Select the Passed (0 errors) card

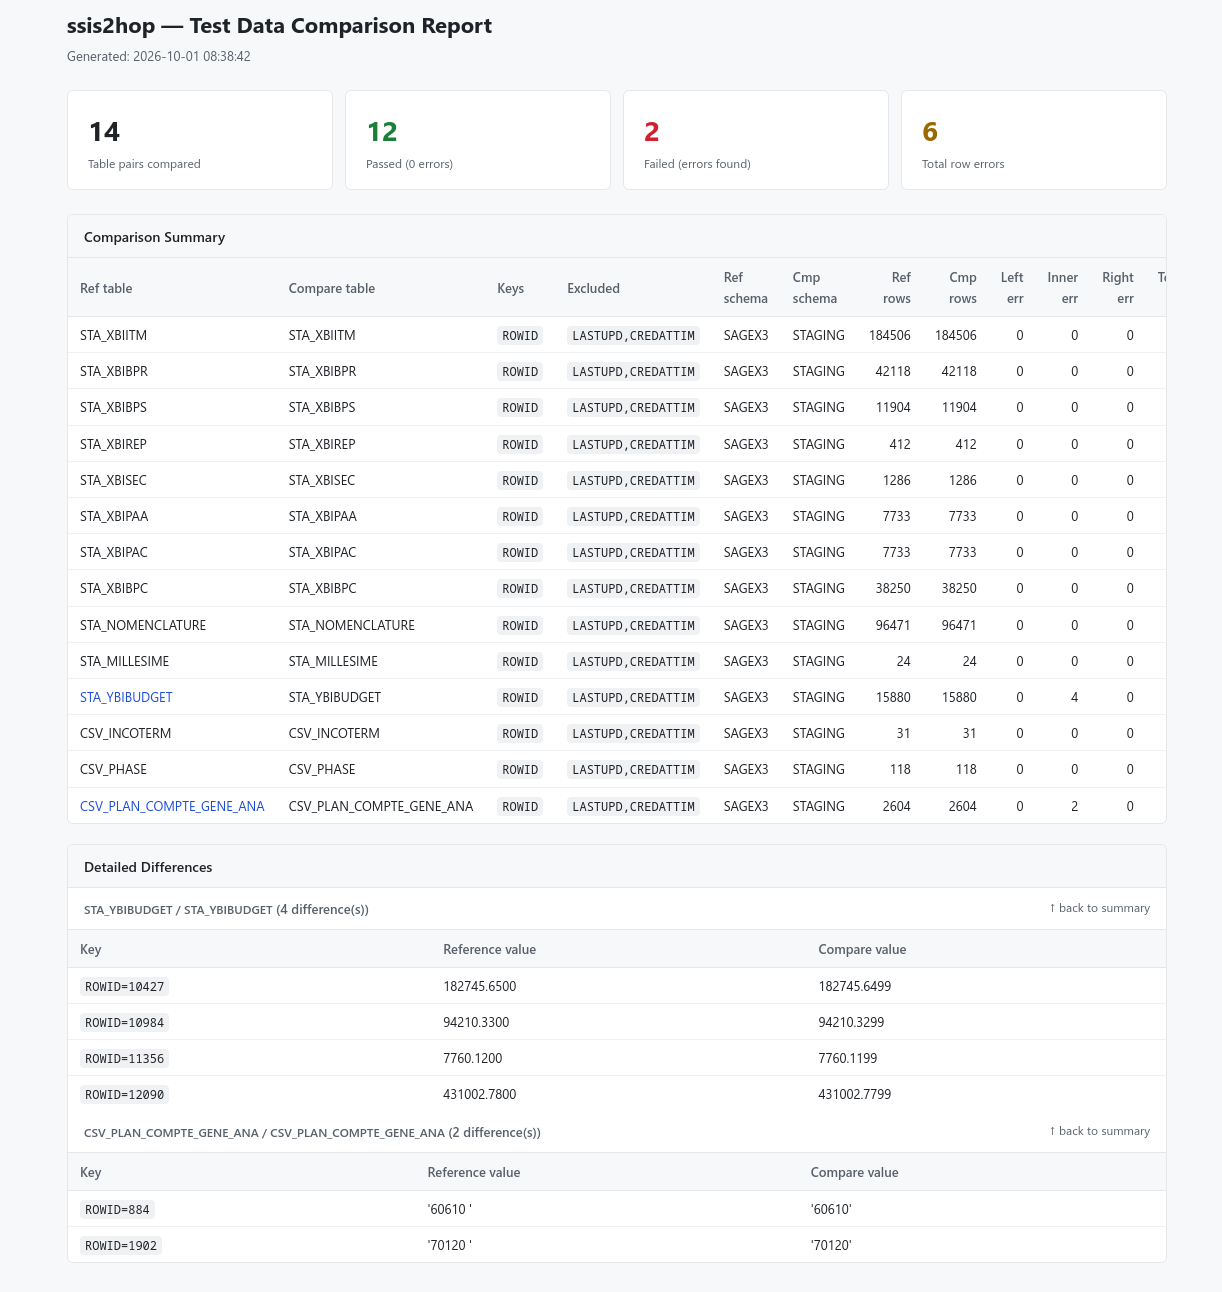click(478, 140)
